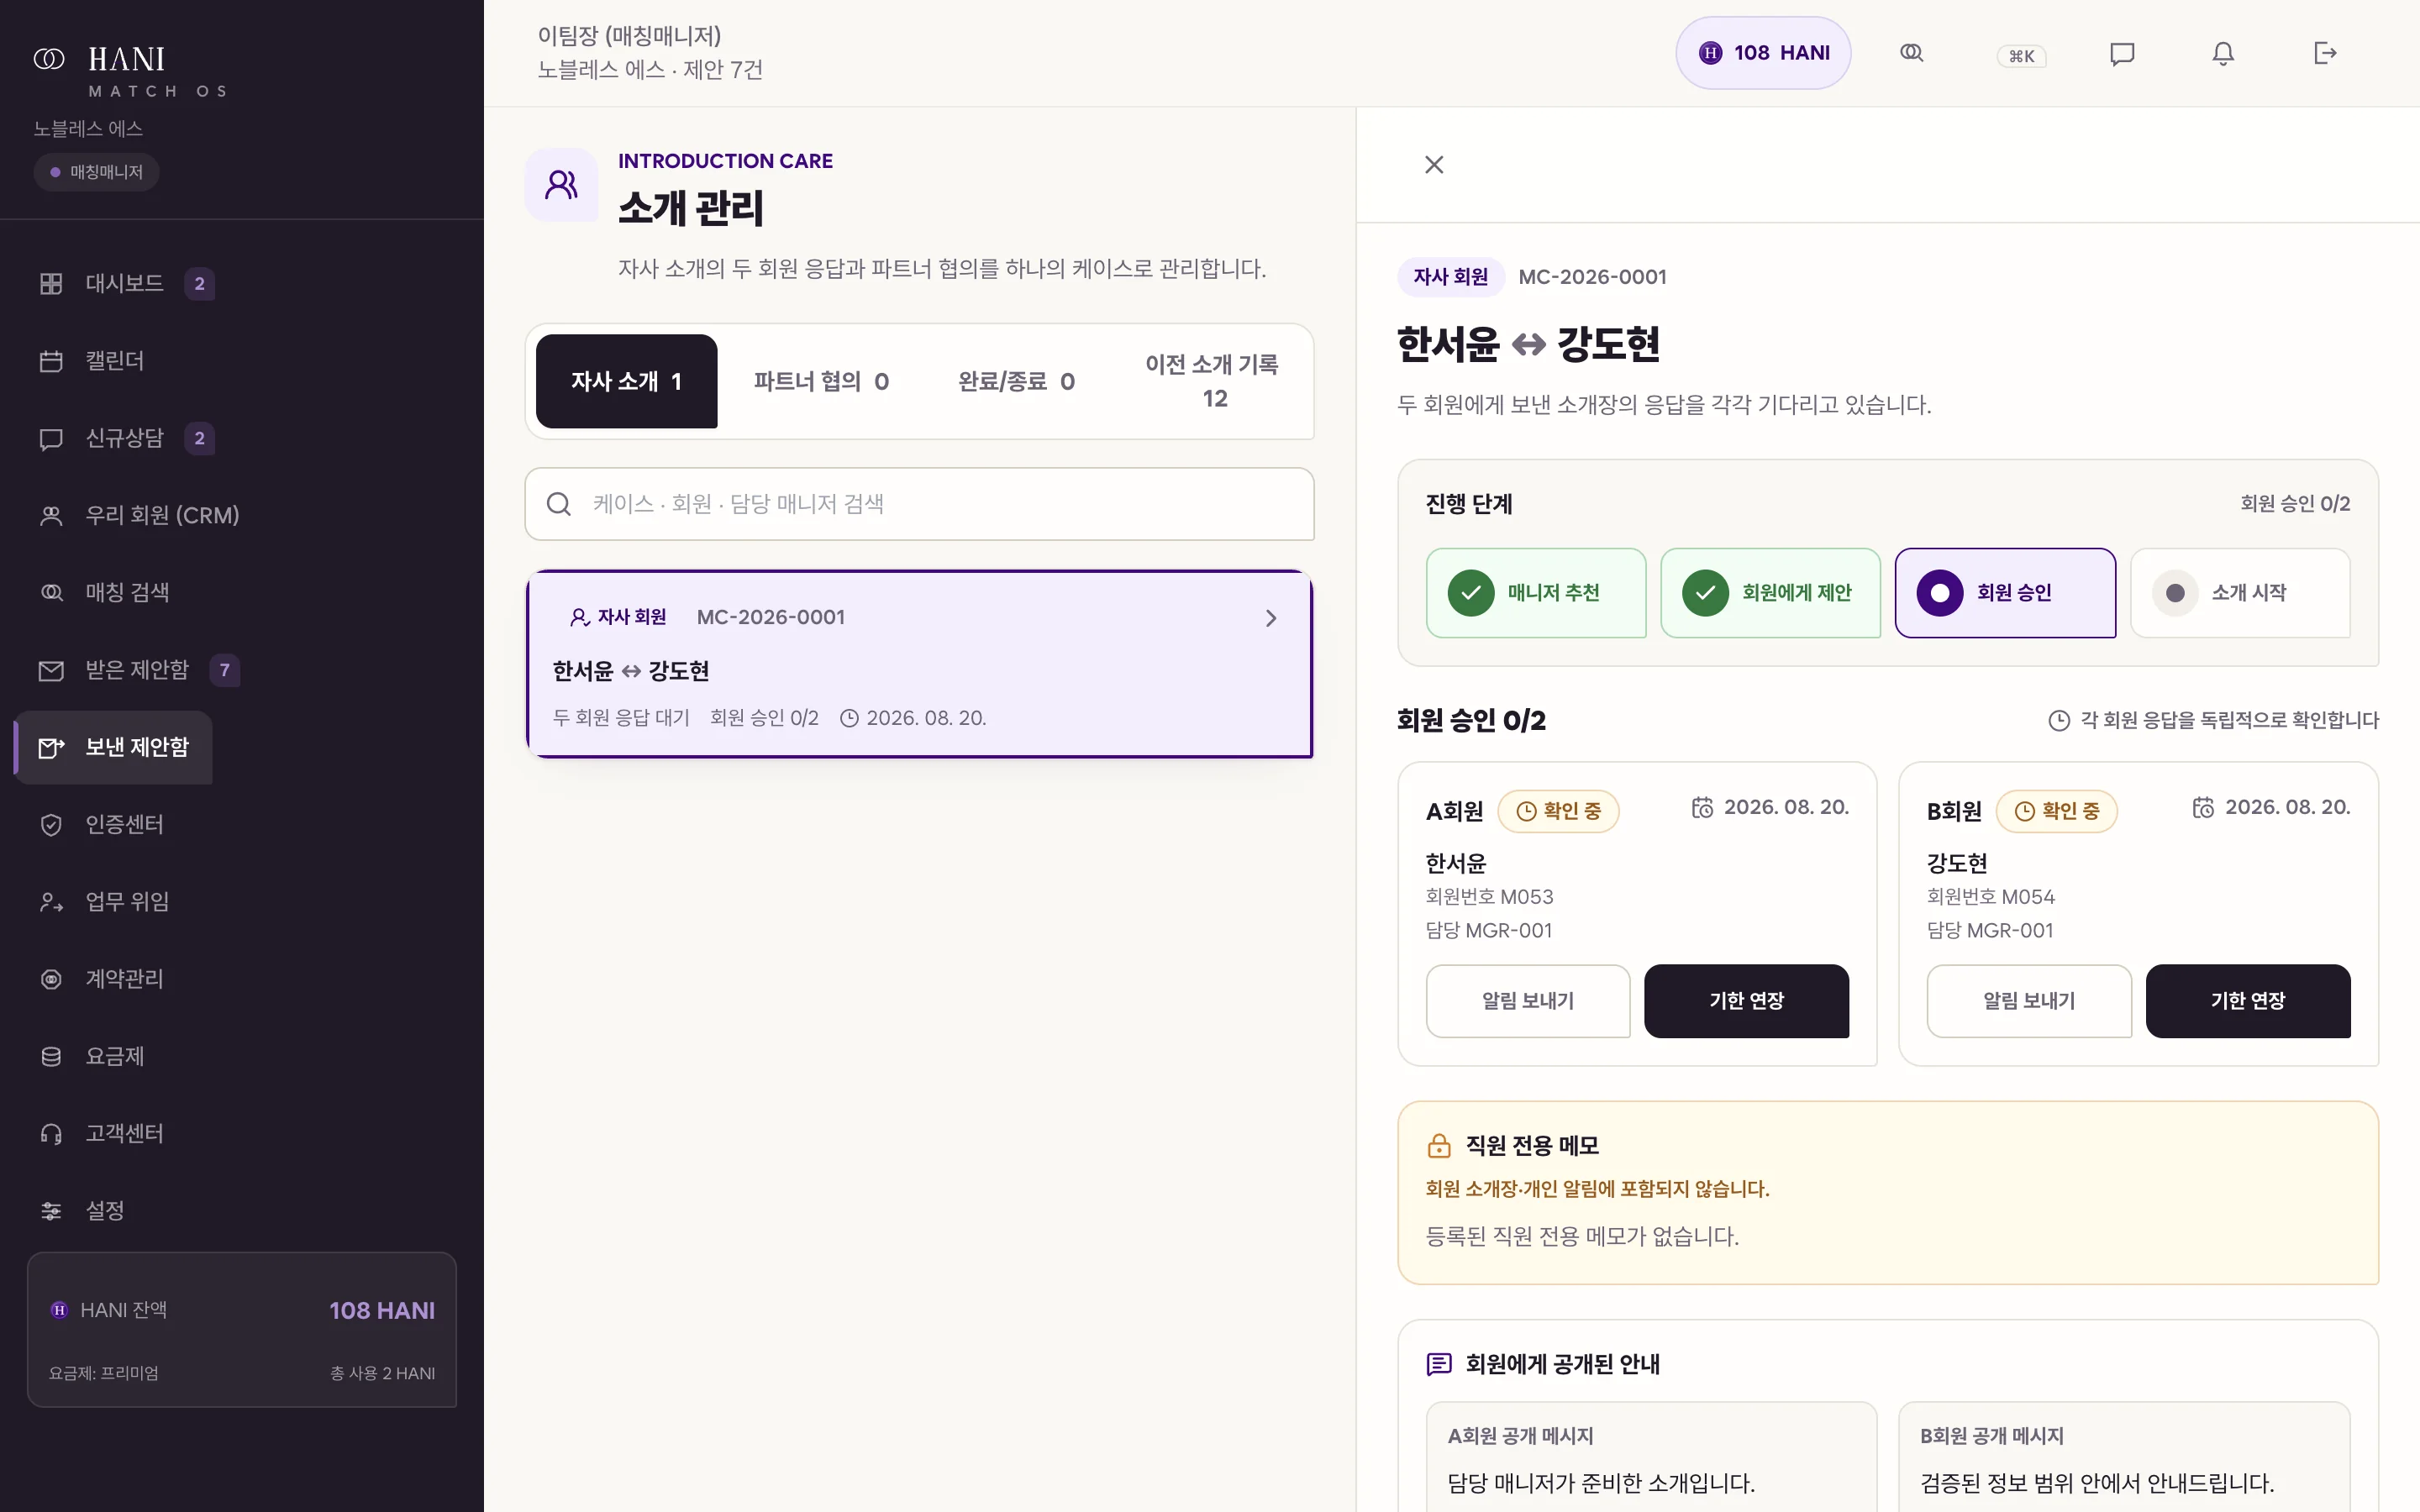The image size is (2420, 1512).
Task: Click the 회원에게 공개된 안내 message icon
Action: [1439, 1364]
